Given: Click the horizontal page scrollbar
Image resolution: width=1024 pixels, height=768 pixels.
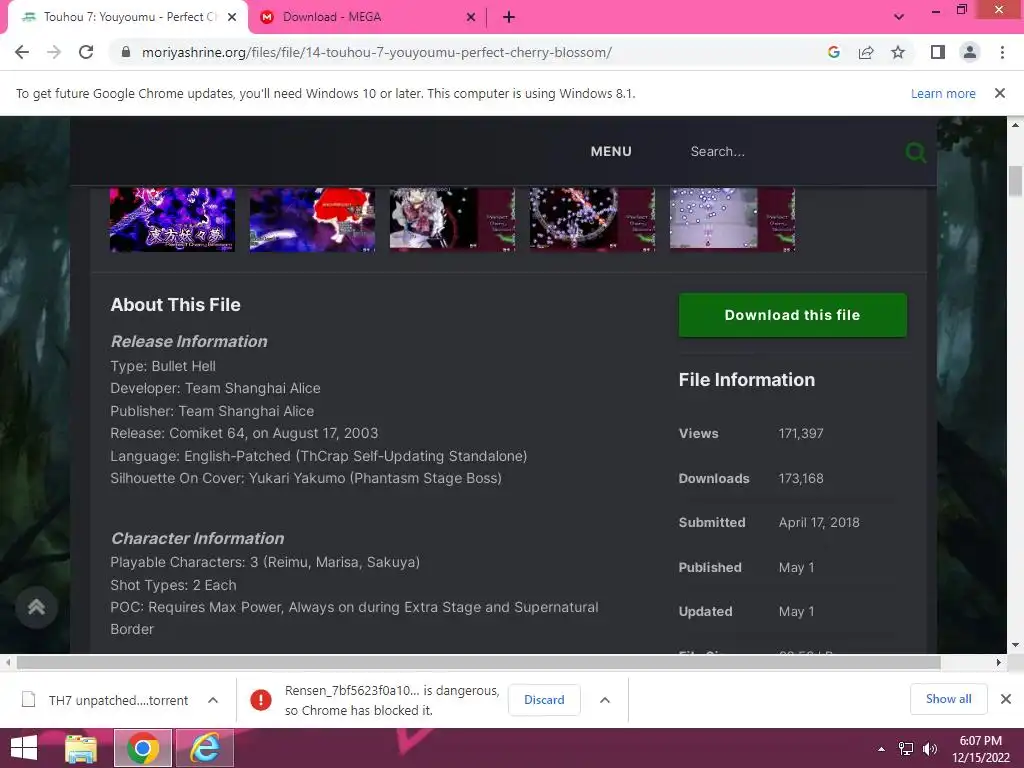Looking at the screenshot, I should point(479,662).
